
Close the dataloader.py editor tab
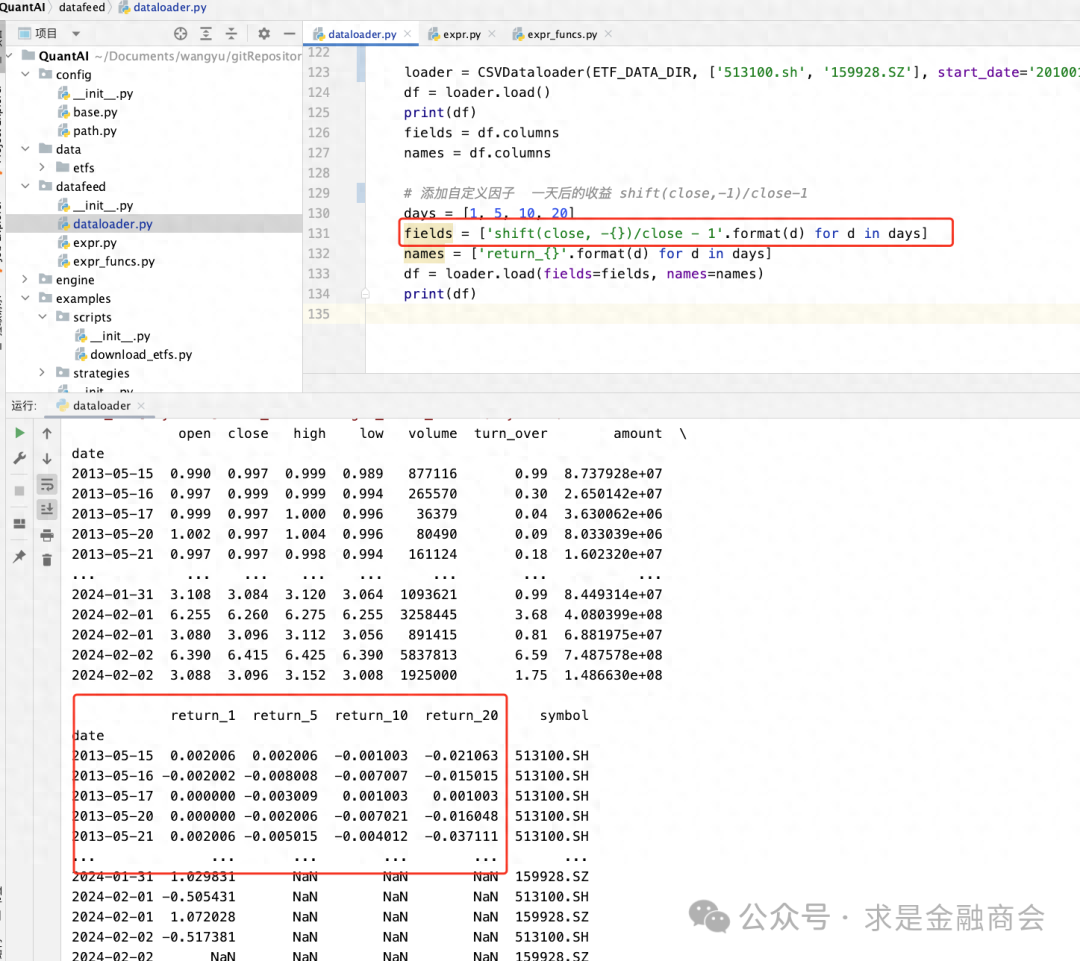click(x=408, y=33)
